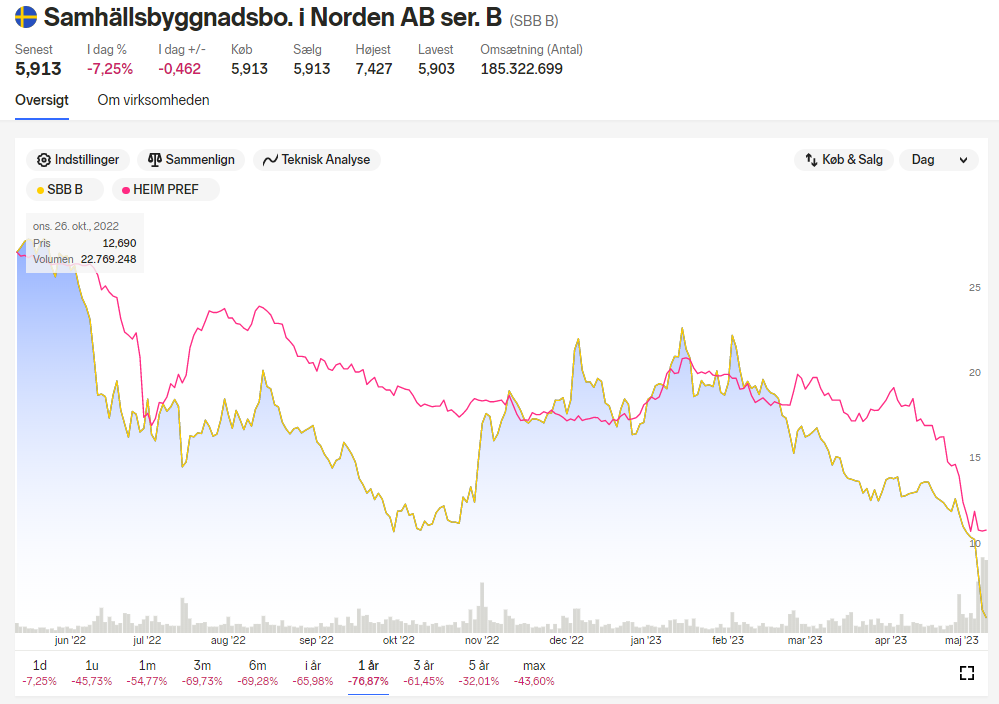Select max time range
The width and height of the screenshot is (999, 704).
(x=534, y=673)
